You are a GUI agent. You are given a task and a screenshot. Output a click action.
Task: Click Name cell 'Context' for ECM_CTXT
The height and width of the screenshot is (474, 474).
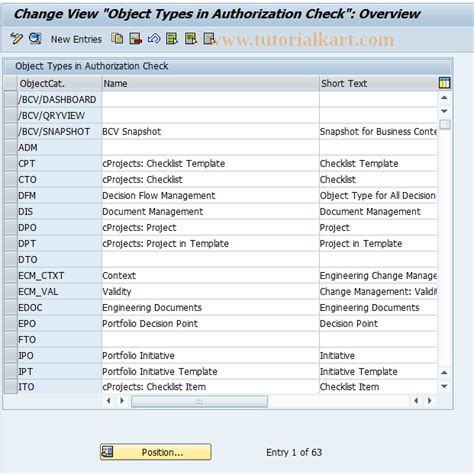pos(210,275)
